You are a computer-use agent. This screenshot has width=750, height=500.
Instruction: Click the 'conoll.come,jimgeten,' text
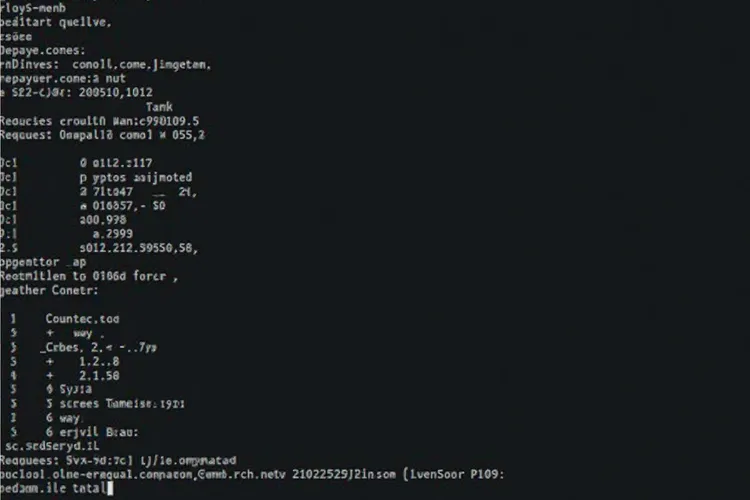(161, 65)
